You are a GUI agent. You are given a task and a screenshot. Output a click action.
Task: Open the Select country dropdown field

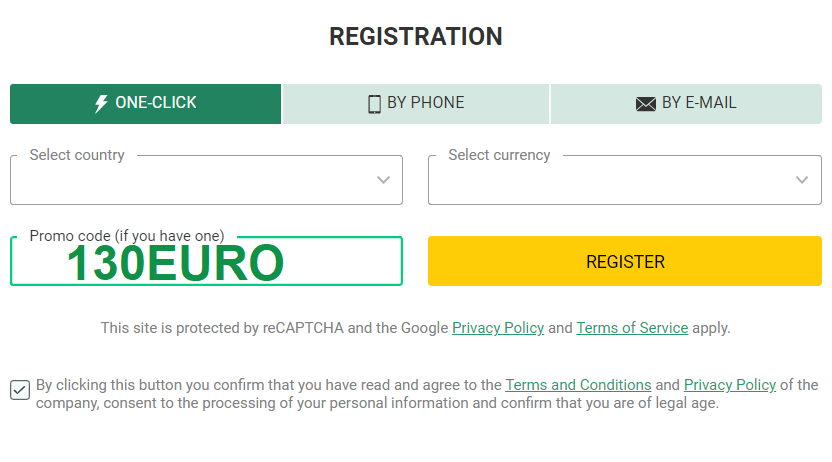(206, 180)
